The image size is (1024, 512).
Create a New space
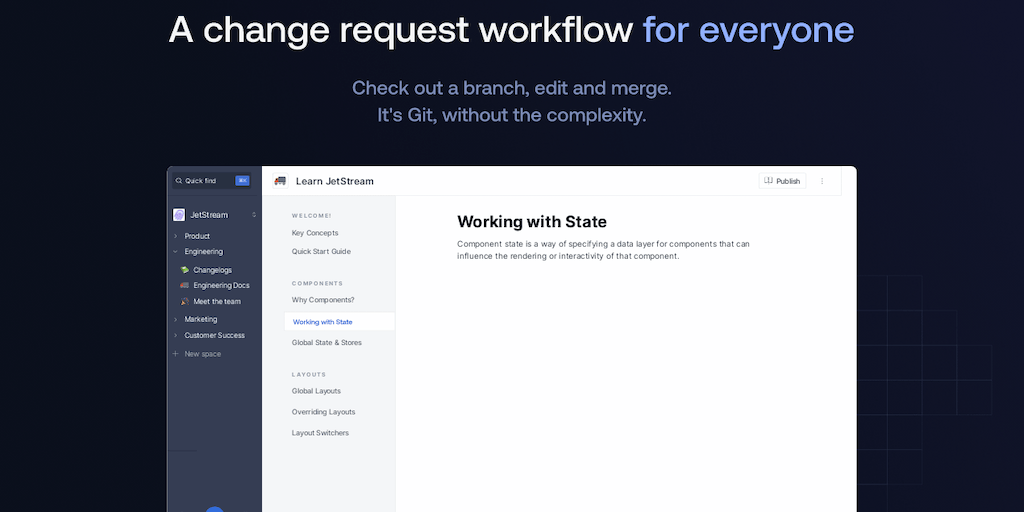pos(202,354)
